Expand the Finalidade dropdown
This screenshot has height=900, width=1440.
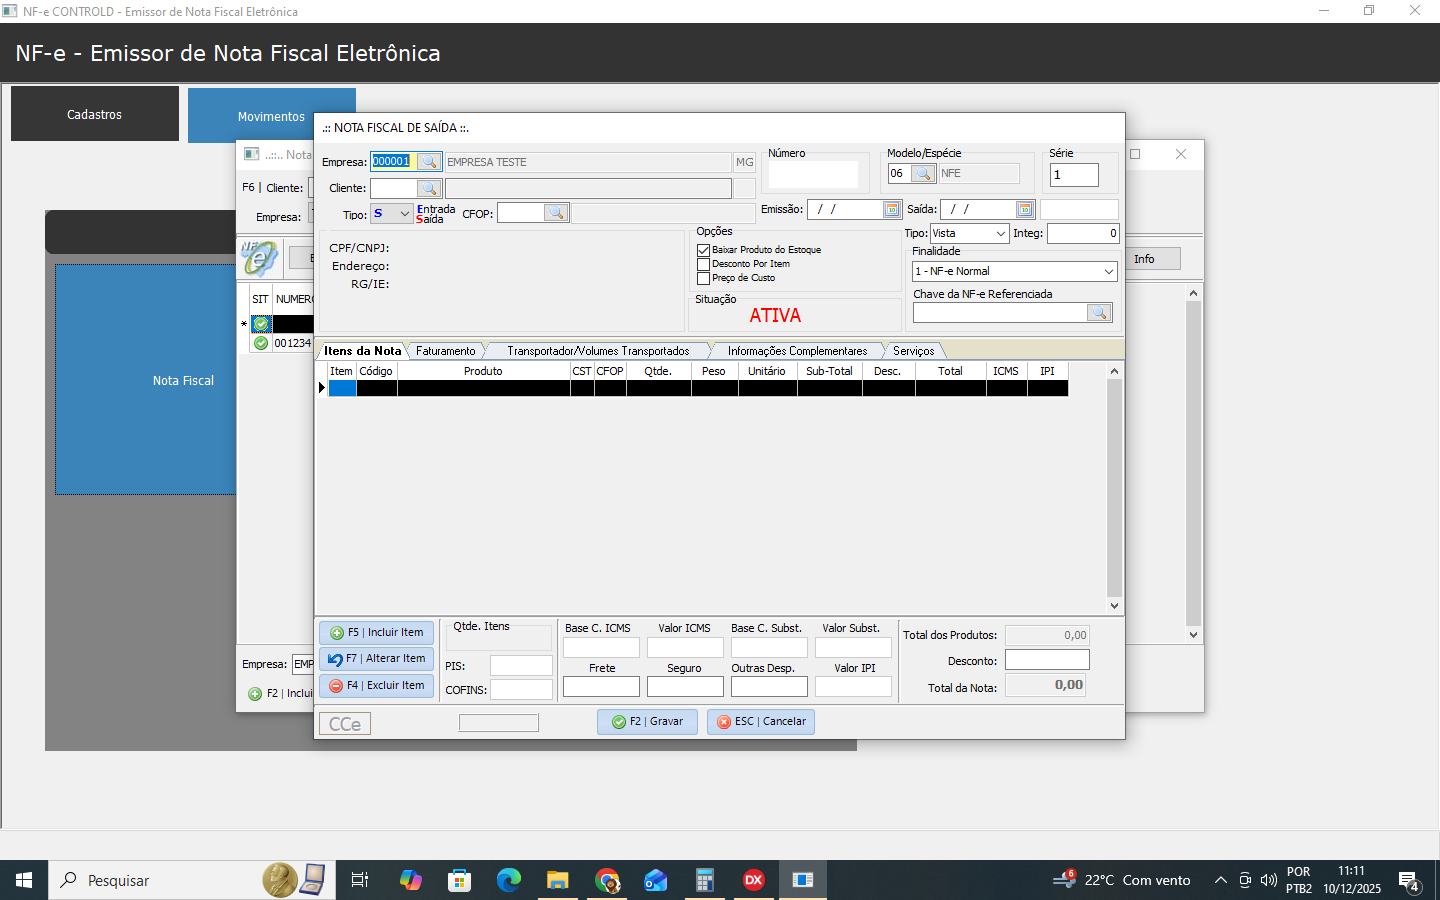click(1108, 272)
